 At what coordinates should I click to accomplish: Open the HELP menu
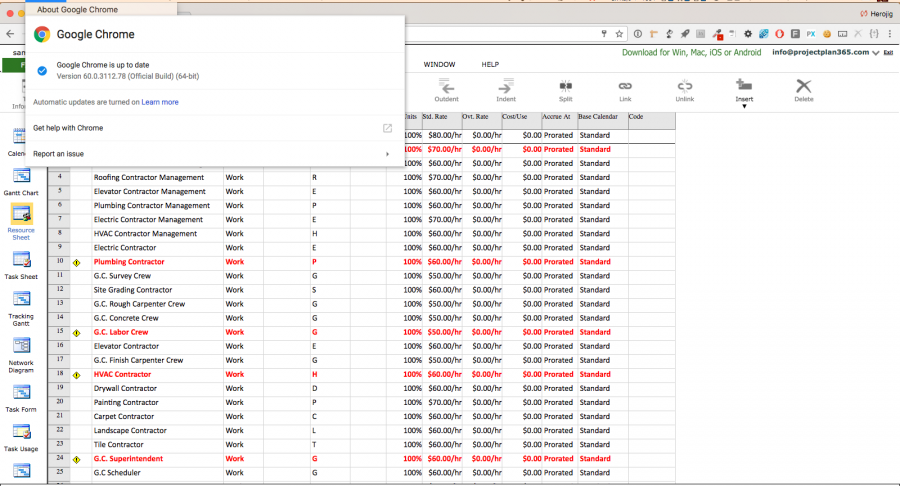pos(490,64)
